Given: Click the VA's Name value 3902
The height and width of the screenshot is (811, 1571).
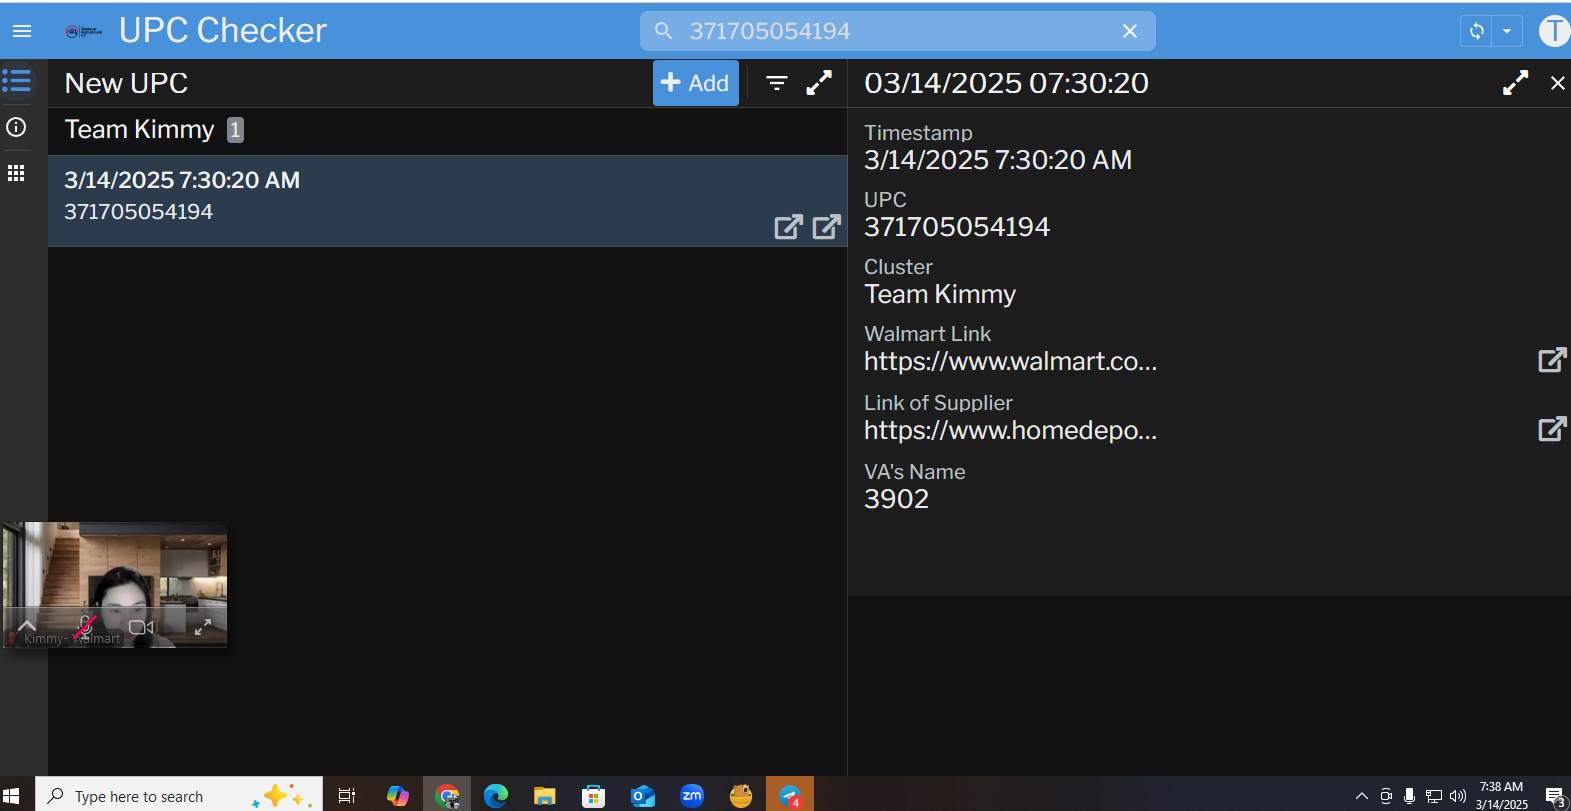Looking at the screenshot, I should pyautogui.click(x=897, y=499).
